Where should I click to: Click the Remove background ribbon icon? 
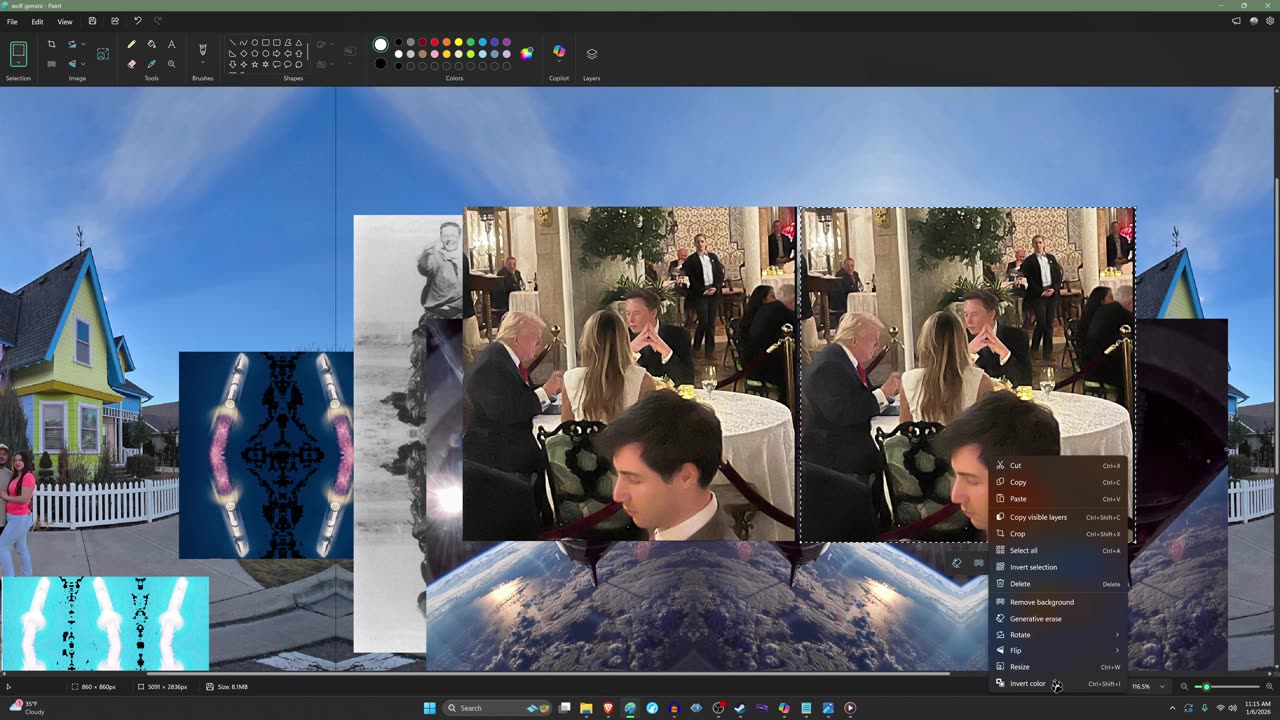point(51,64)
